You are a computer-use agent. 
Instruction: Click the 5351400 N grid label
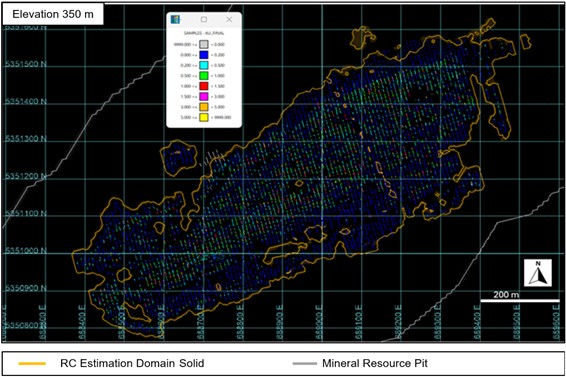click(x=26, y=101)
